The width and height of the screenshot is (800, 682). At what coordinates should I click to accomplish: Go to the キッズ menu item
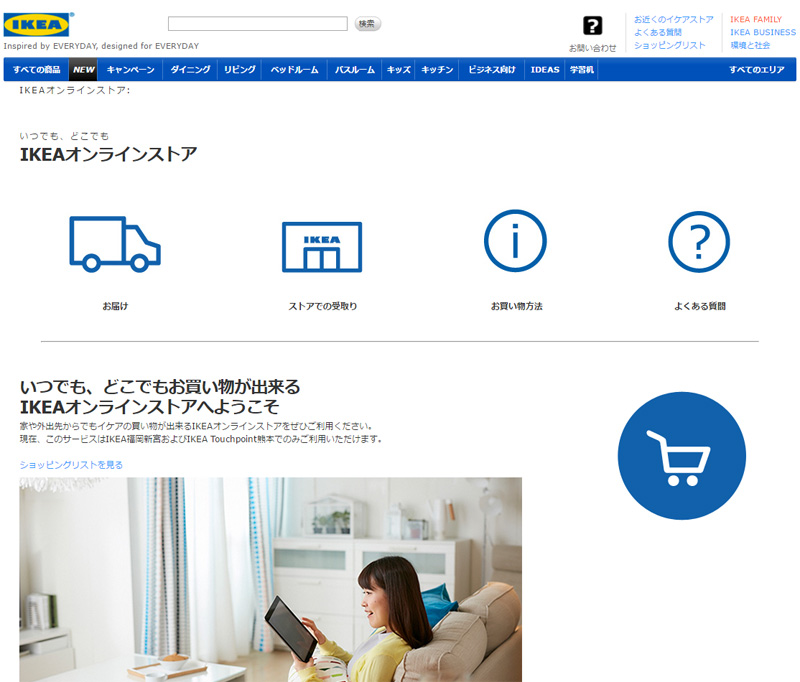coord(398,70)
